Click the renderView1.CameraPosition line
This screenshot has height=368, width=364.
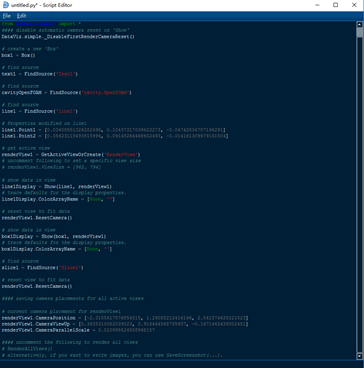click(x=125, y=318)
